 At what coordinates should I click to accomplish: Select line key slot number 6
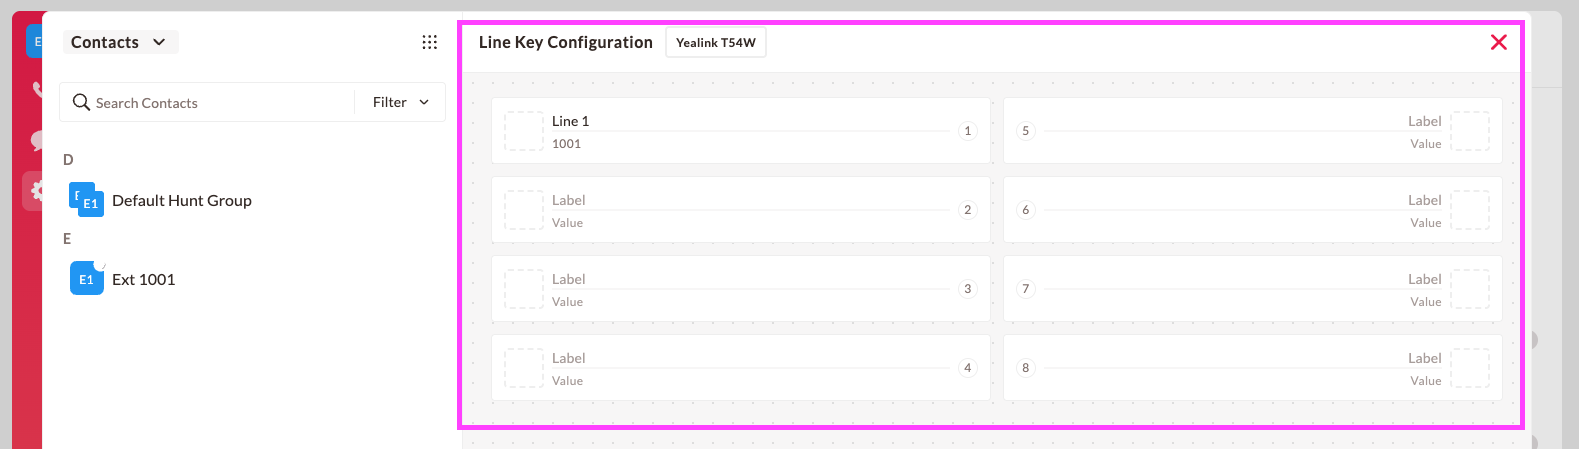[1253, 210]
